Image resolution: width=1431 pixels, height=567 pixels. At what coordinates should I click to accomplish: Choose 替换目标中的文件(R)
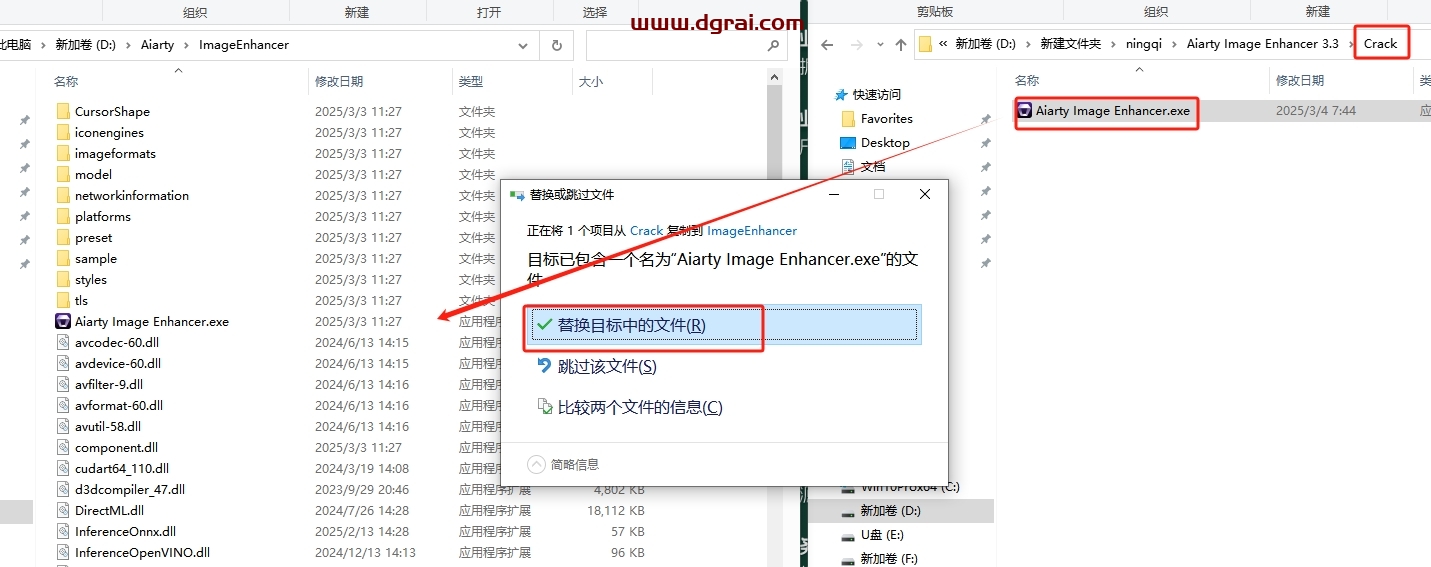(x=722, y=325)
